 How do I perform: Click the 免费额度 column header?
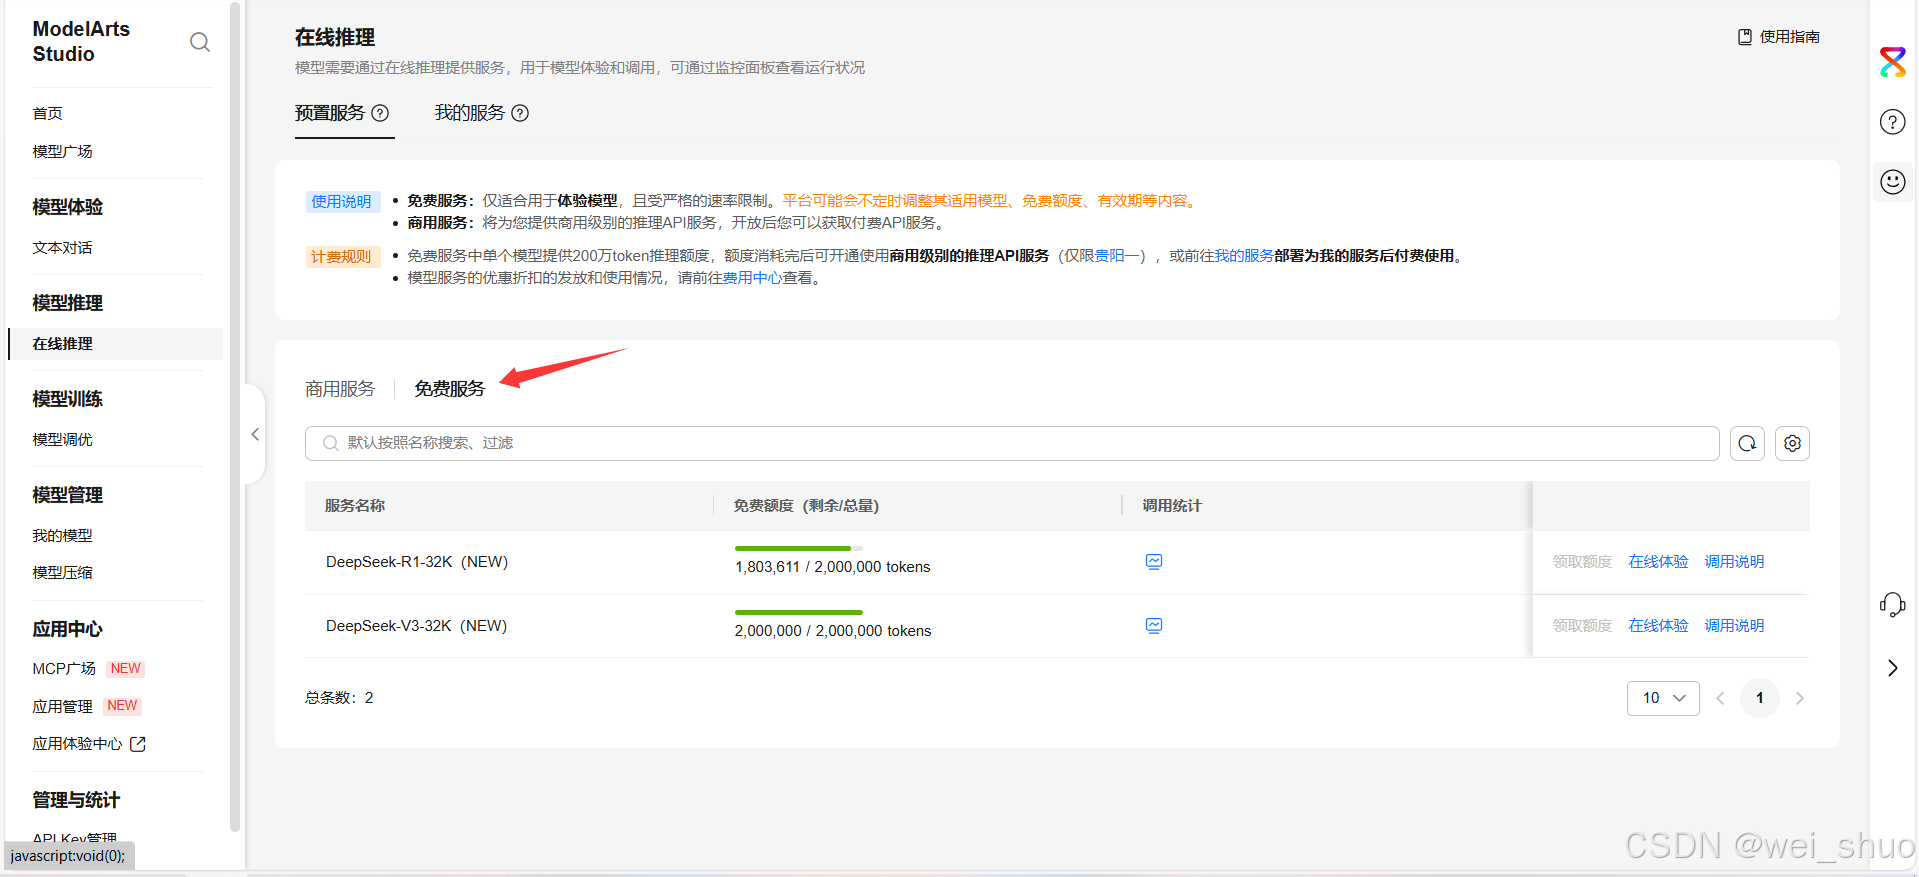pyautogui.click(x=806, y=506)
